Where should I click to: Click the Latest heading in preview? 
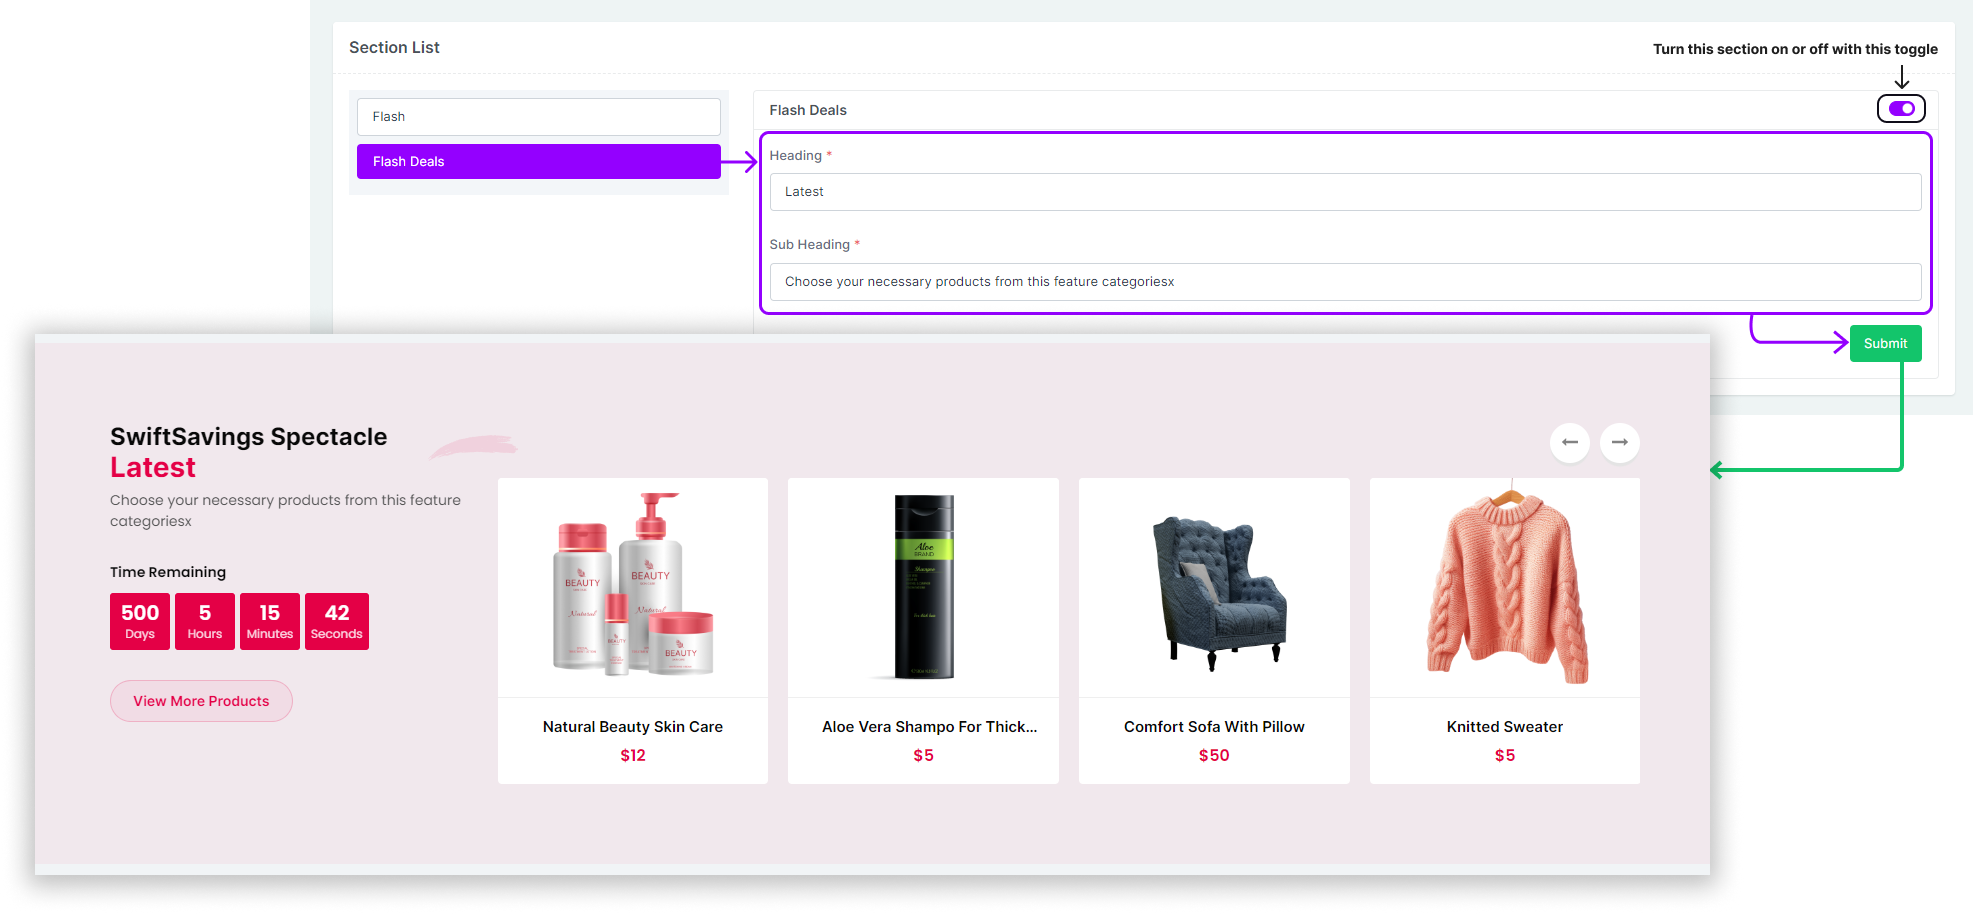tap(153, 468)
